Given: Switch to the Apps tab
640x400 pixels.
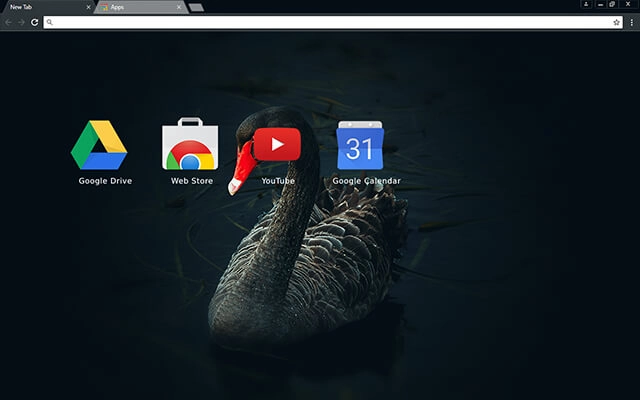Looking at the screenshot, I should pos(141,7).
